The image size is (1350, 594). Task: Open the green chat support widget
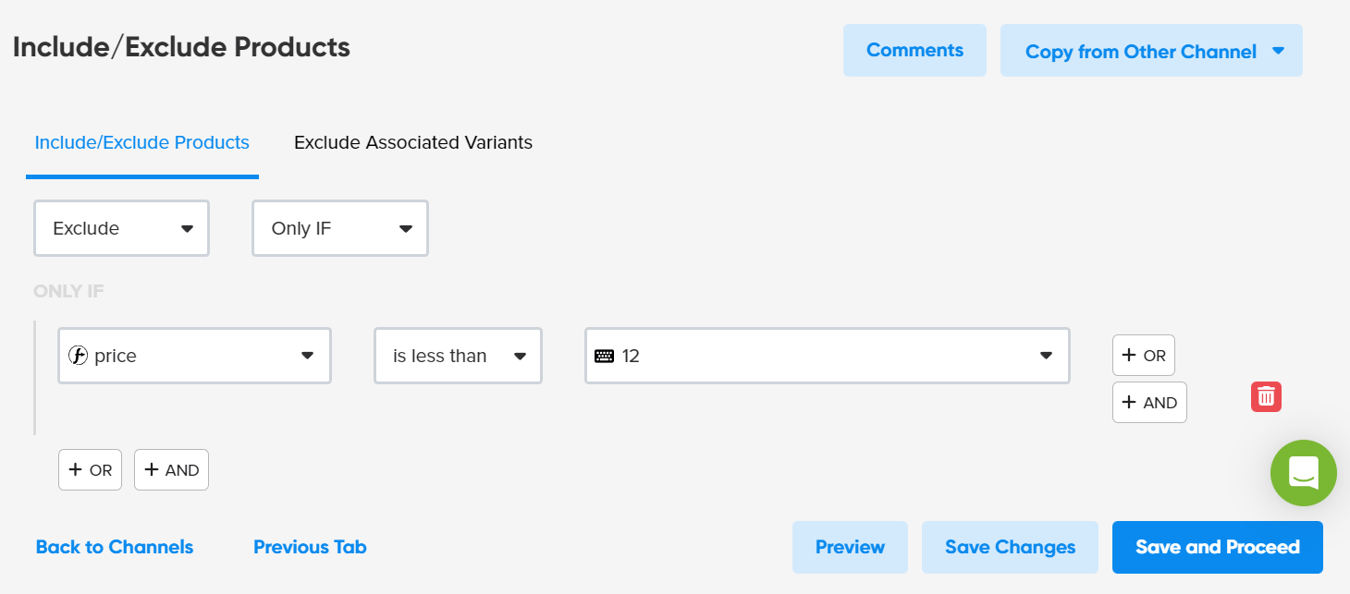[1303, 473]
